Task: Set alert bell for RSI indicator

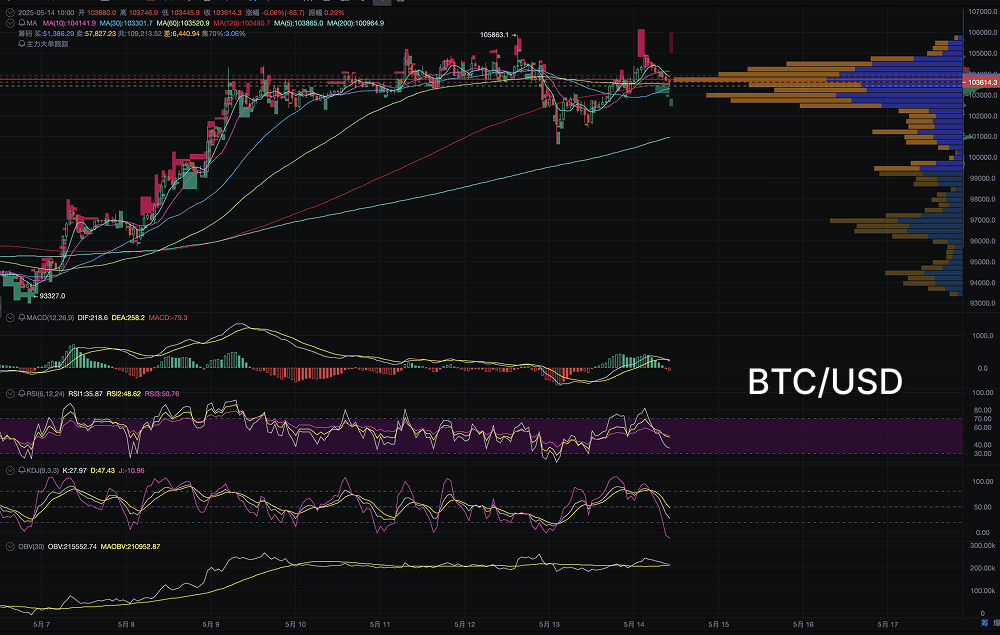Action: coord(22,394)
